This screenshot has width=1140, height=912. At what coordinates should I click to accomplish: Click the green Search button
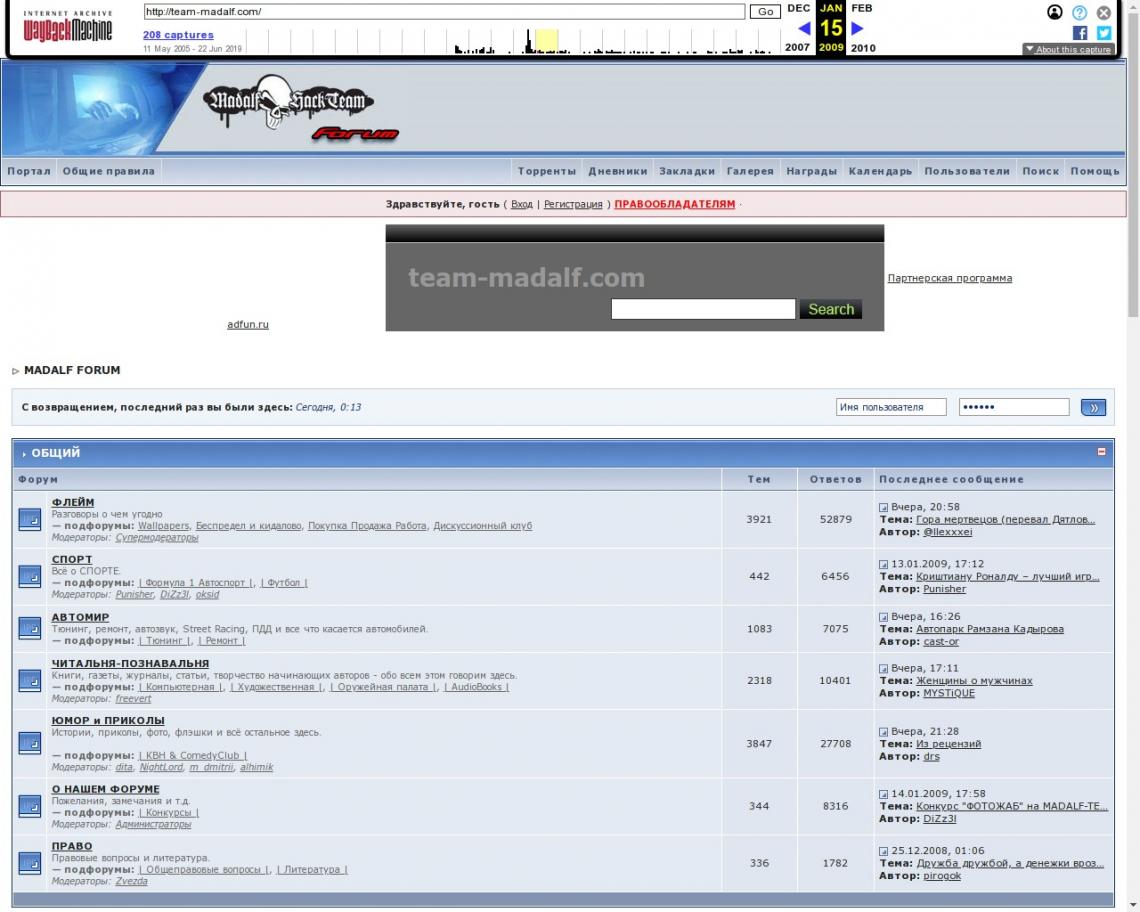(831, 309)
